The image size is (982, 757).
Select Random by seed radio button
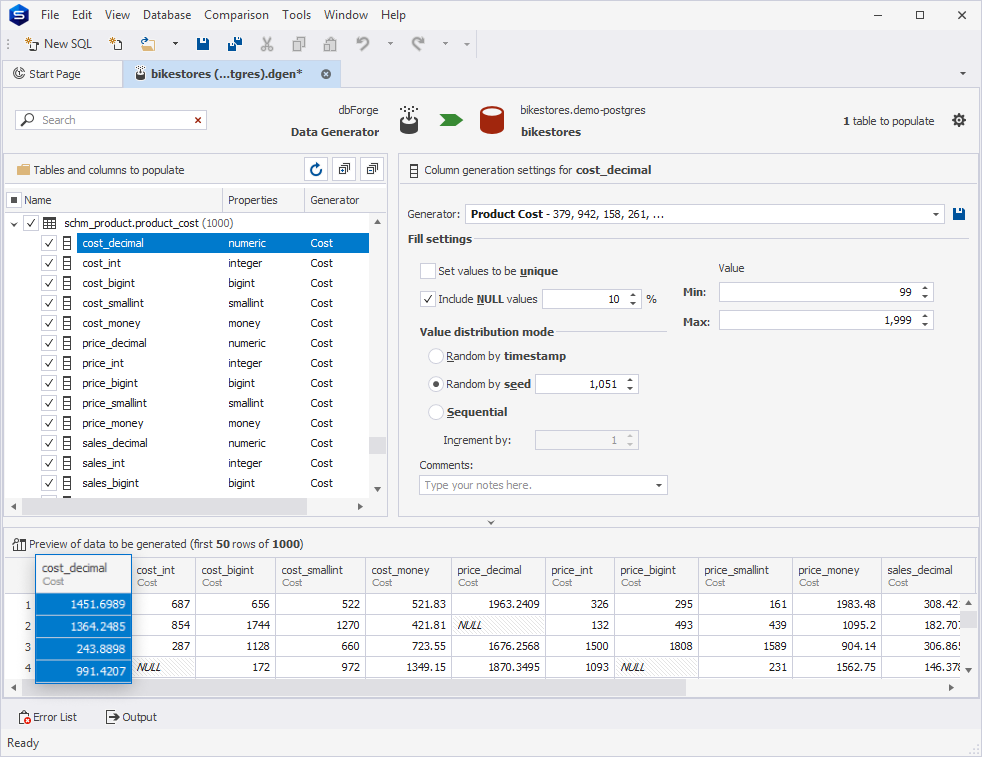pyautogui.click(x=436, y=384)
